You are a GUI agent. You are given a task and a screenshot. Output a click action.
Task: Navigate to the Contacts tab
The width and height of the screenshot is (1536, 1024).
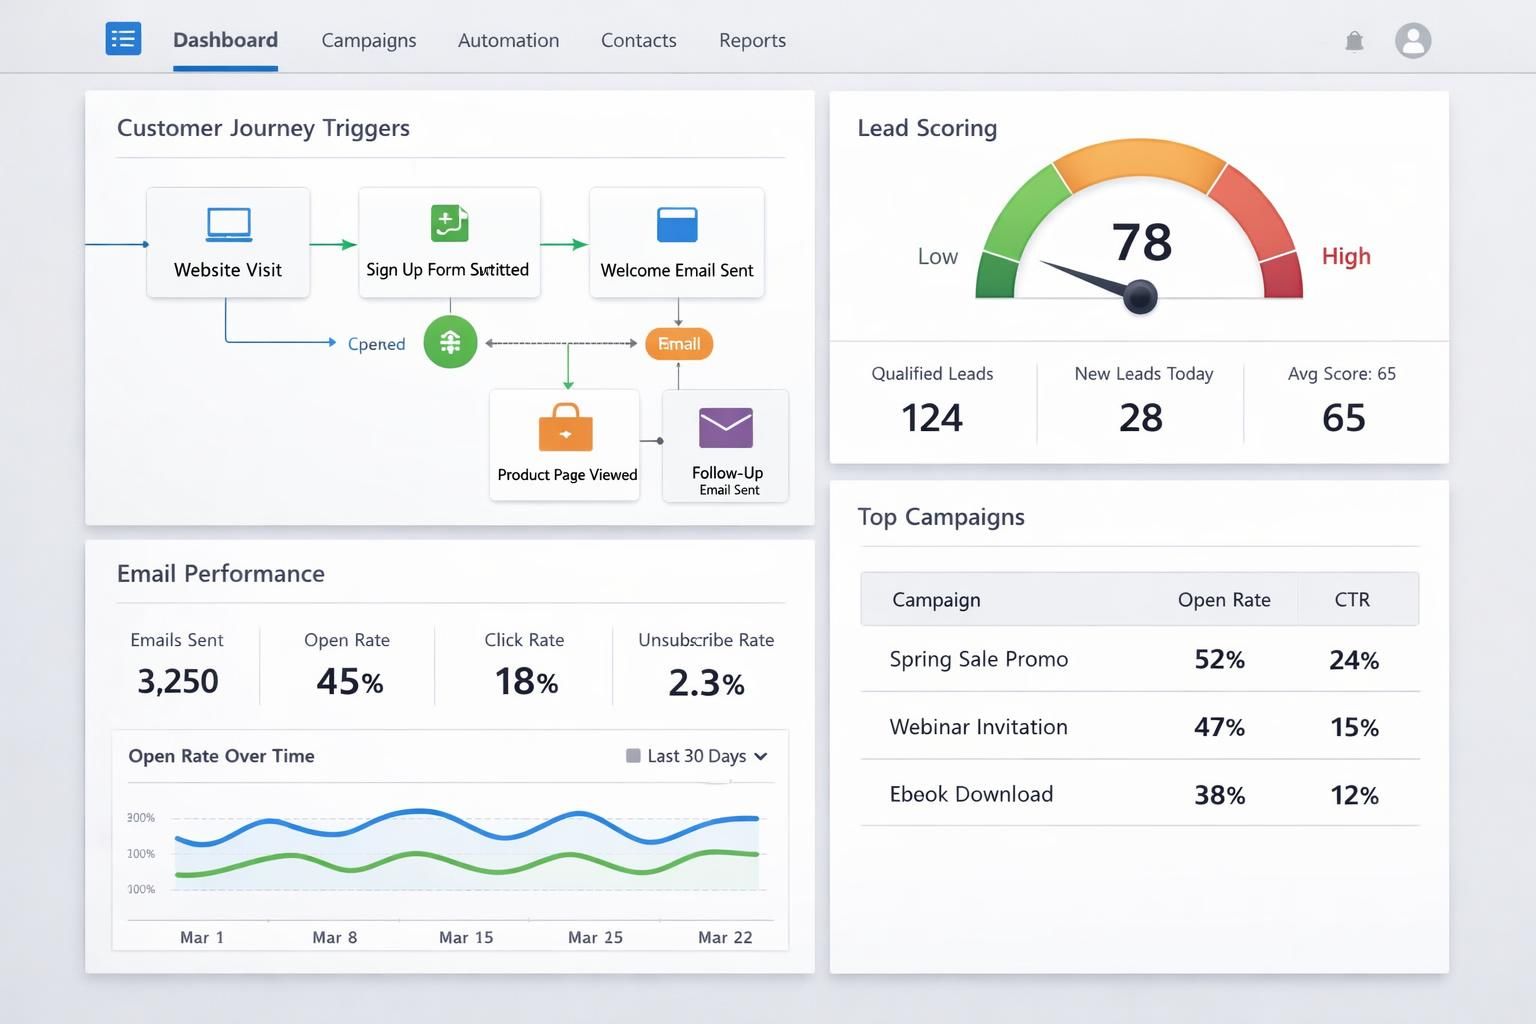[639, 40]
